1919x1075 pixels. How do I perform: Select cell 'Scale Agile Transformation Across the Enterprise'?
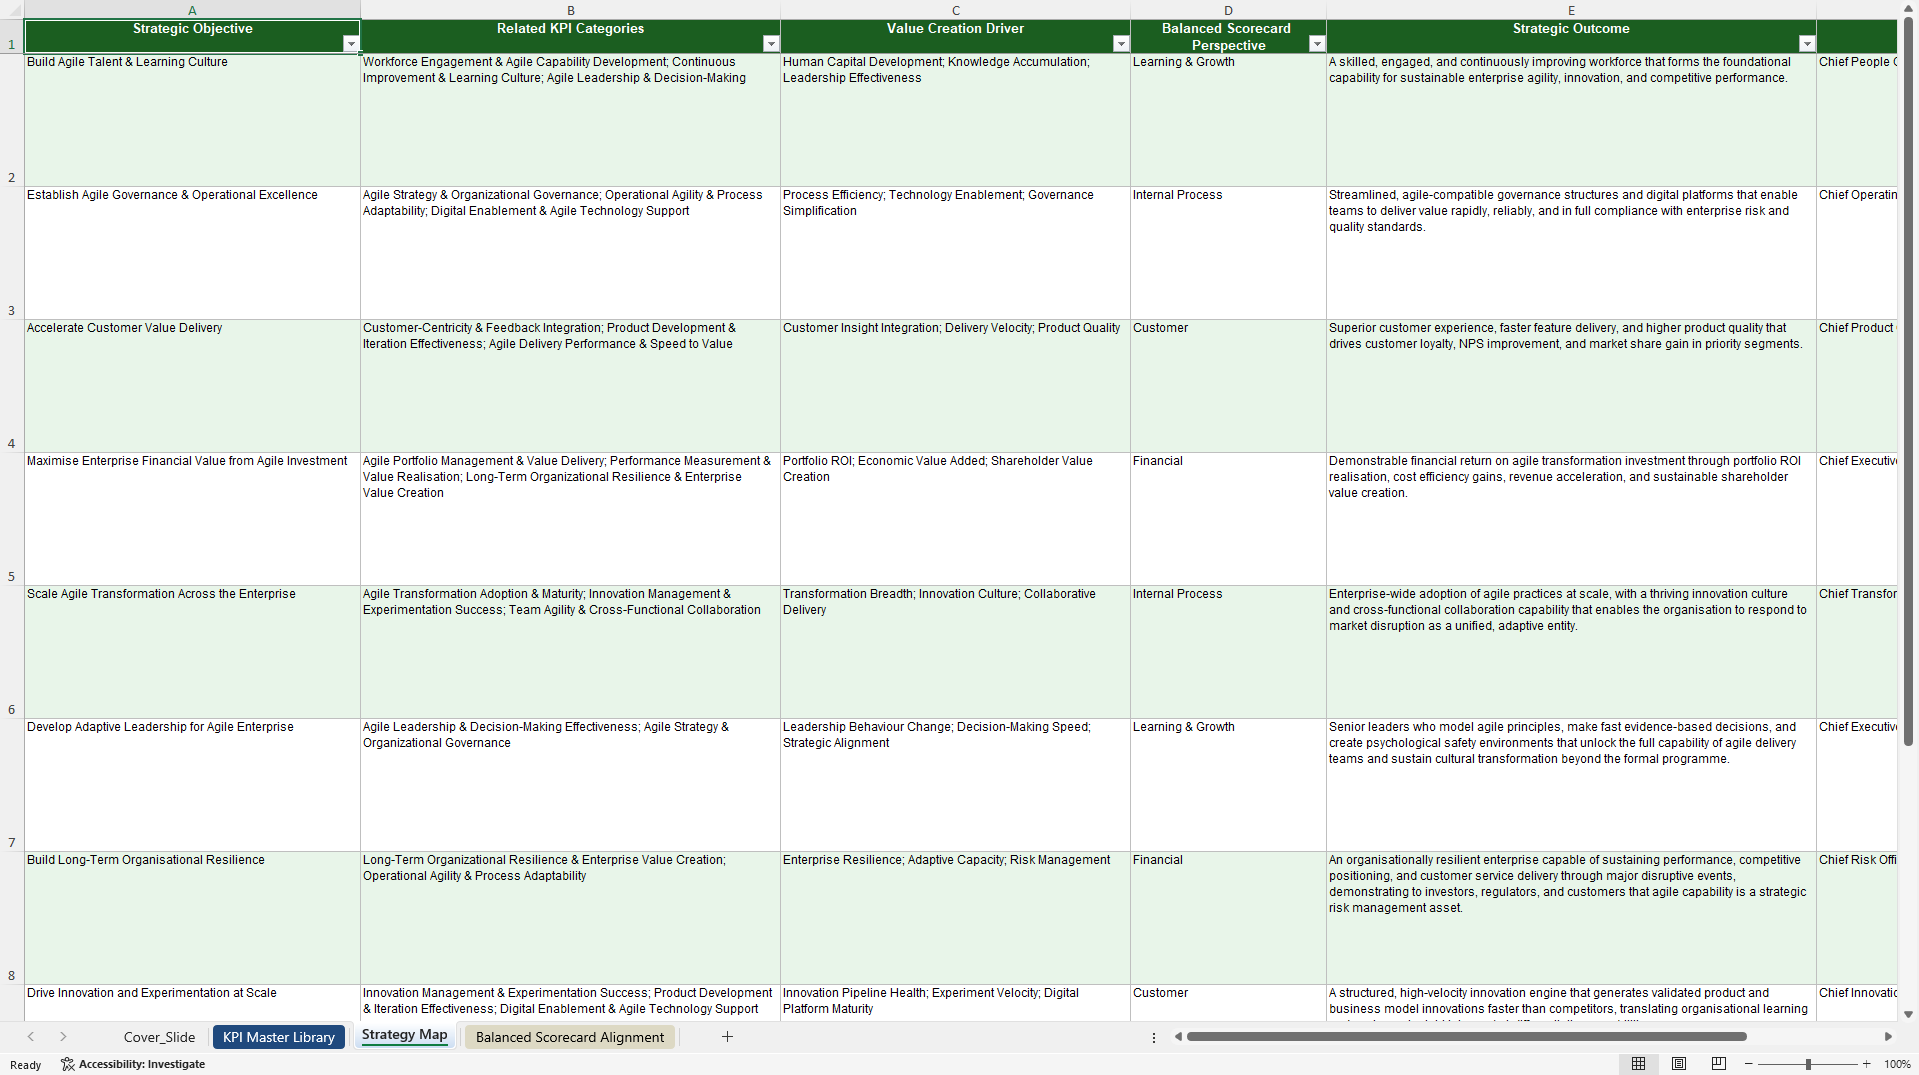tap(192, 652)
